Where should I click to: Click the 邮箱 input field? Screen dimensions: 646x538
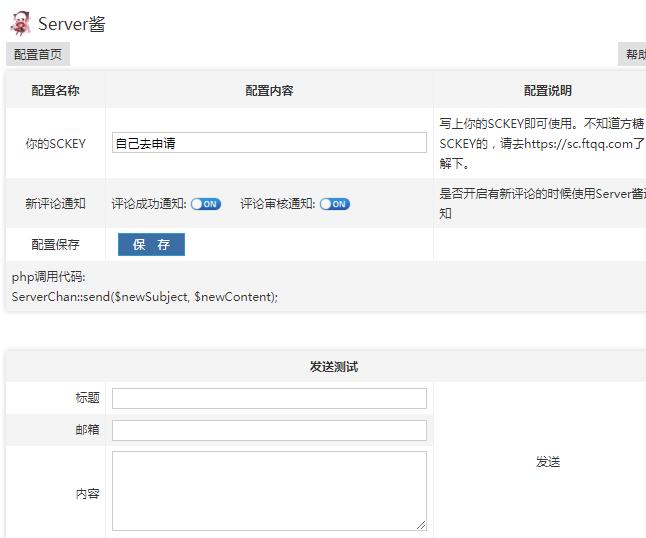click(x=269, y=430)
